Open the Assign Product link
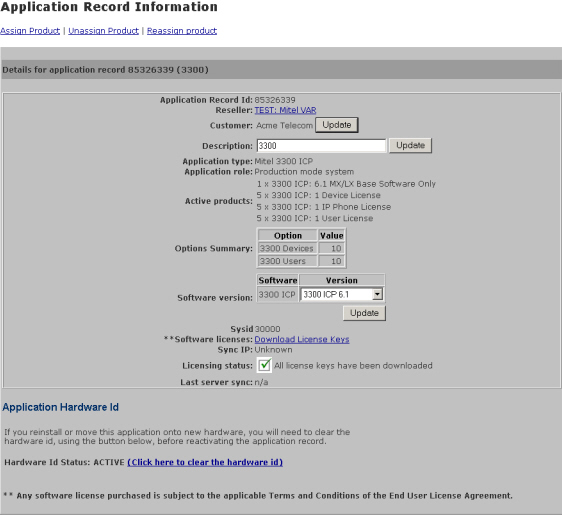The width and height of the screenshot is (562, 515). coord(30,31)
